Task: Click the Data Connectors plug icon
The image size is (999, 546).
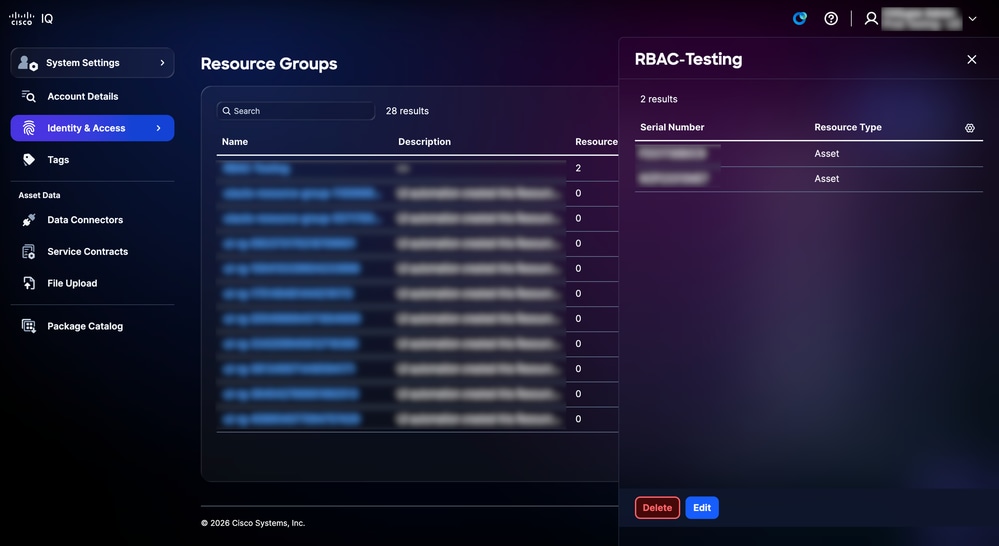Action: [x=29, y=220]
